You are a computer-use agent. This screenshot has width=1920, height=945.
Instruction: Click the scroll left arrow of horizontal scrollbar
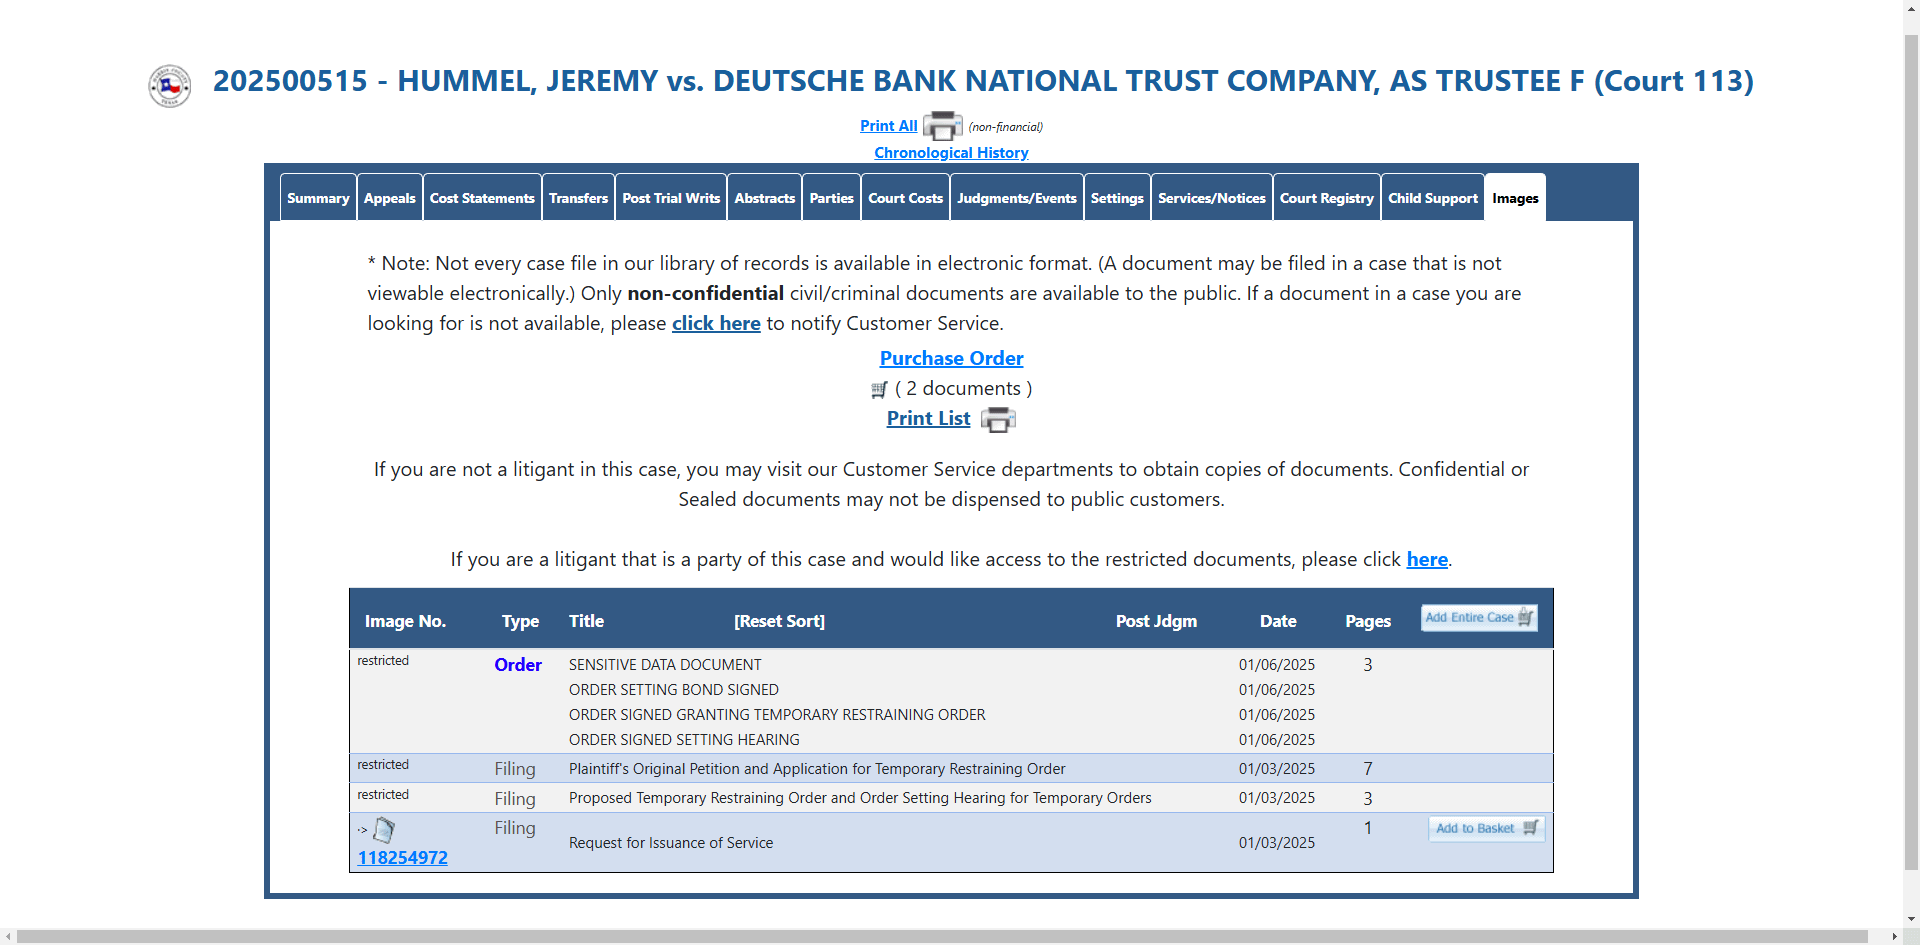8,937
